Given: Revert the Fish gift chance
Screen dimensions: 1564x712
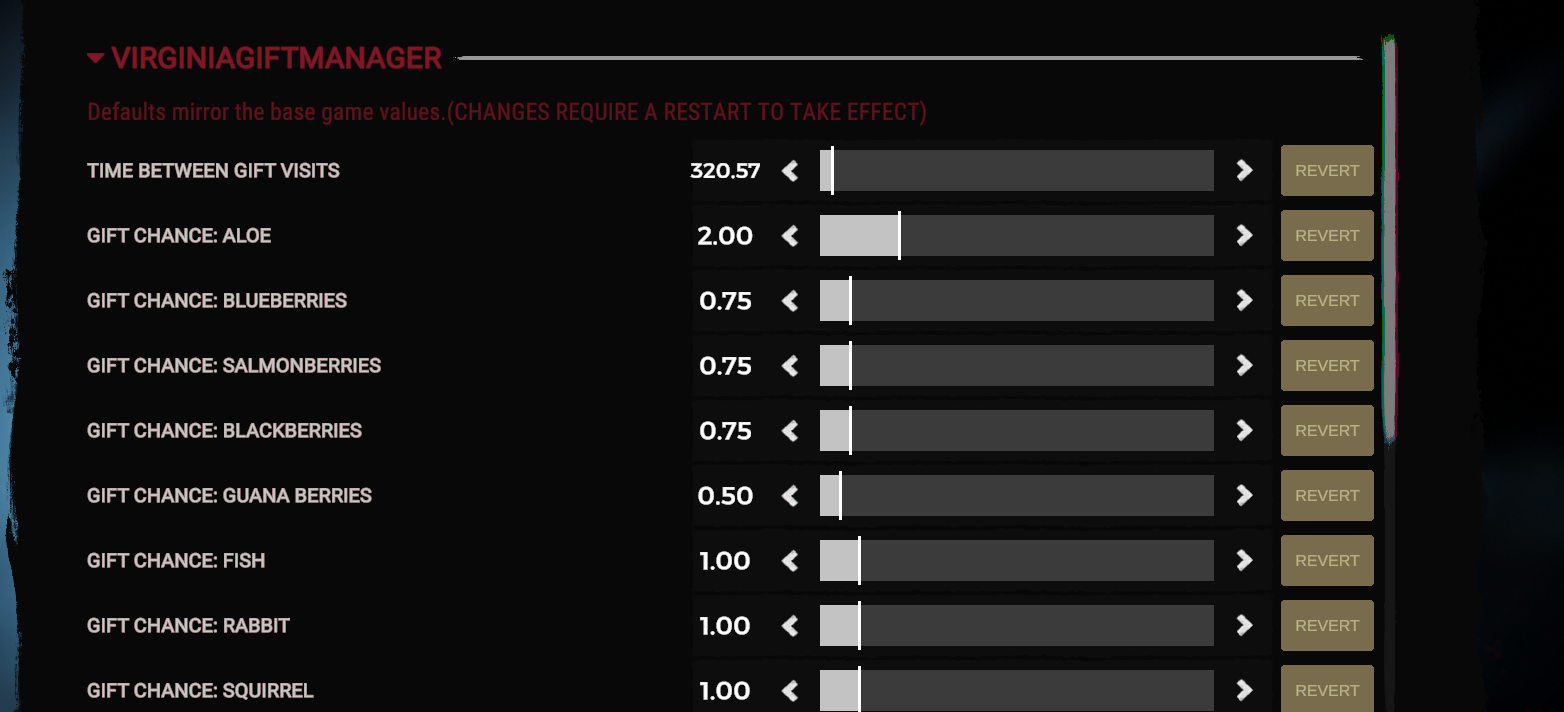Looking at the screenshot, I should pos(1327,561).
